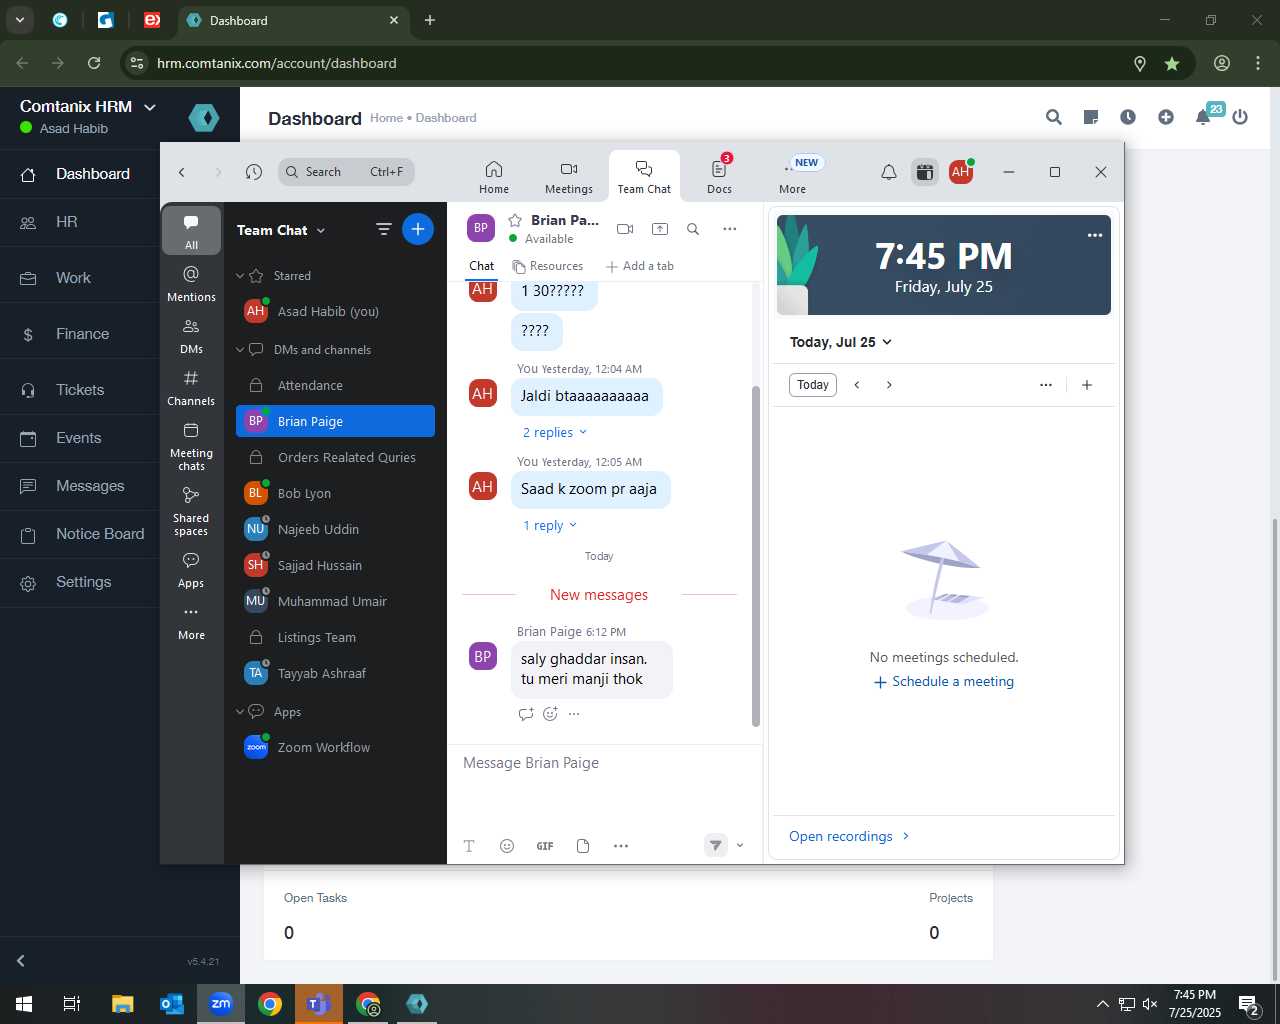
Task: Open Mentions in the Zoom sidebar
Action: click(x=191, y=284)
